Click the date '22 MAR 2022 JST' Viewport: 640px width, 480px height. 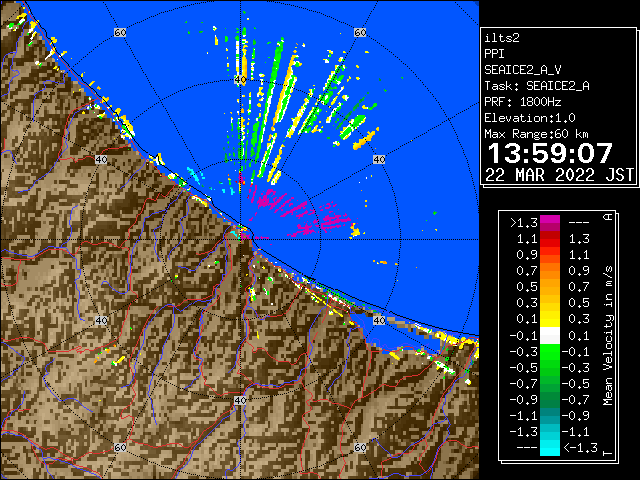point(559,175)
